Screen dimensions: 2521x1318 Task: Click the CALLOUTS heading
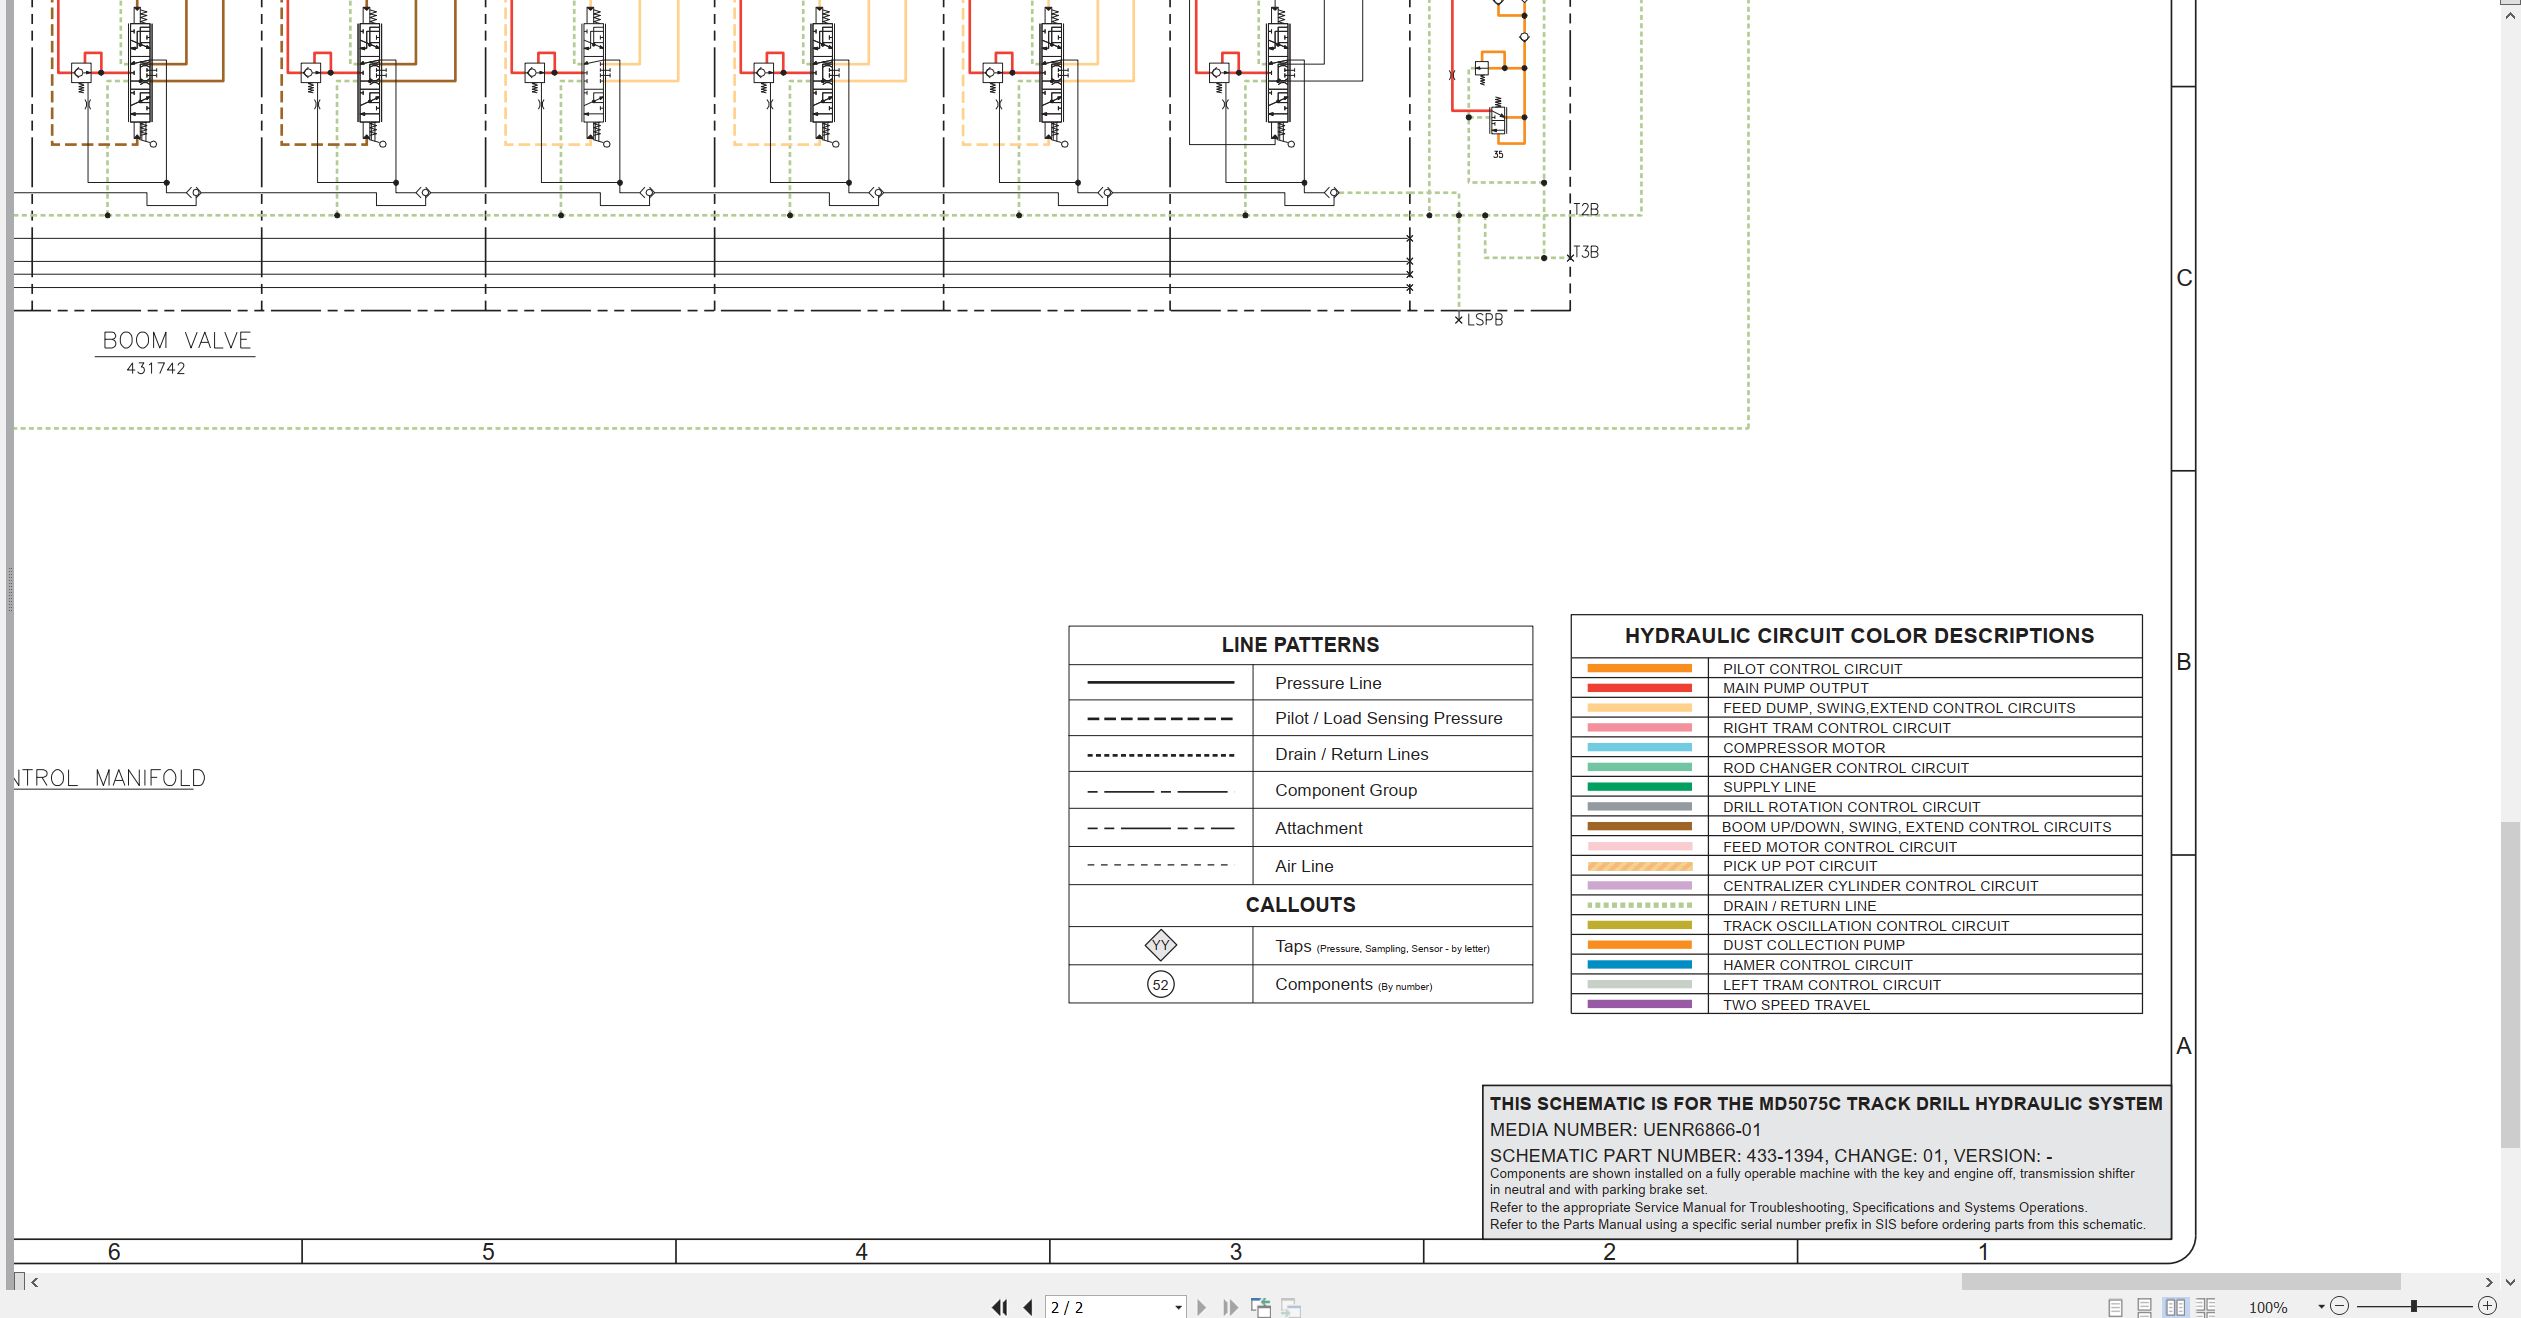[1300, 905]
